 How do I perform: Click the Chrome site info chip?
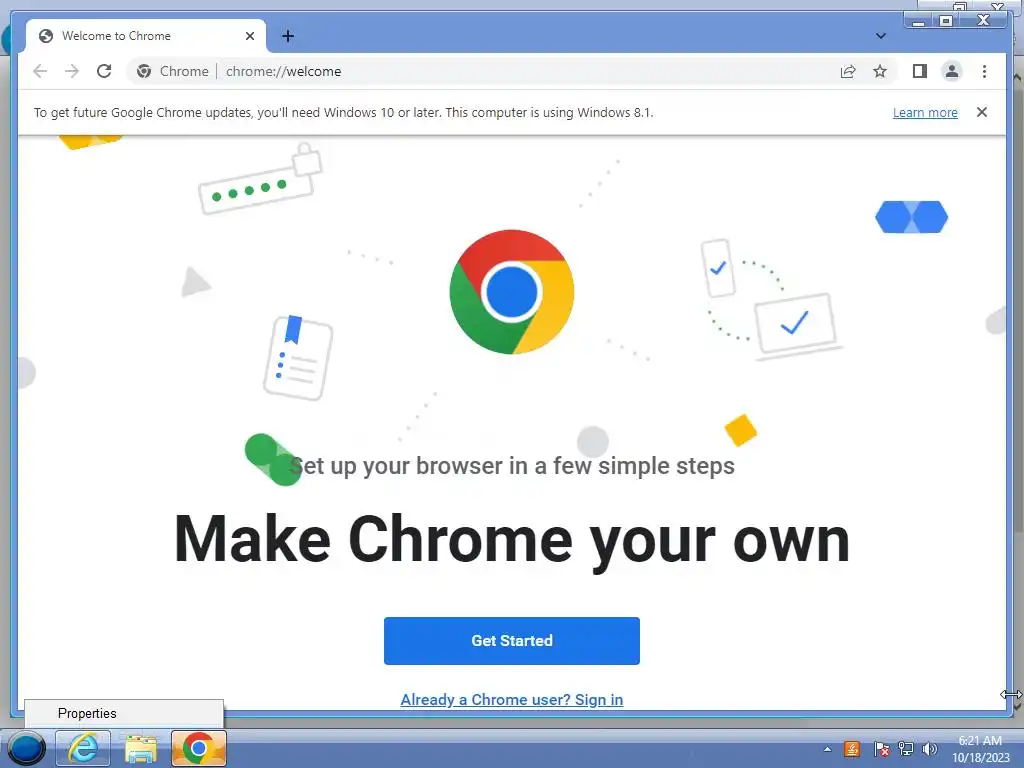pos(173,71)
